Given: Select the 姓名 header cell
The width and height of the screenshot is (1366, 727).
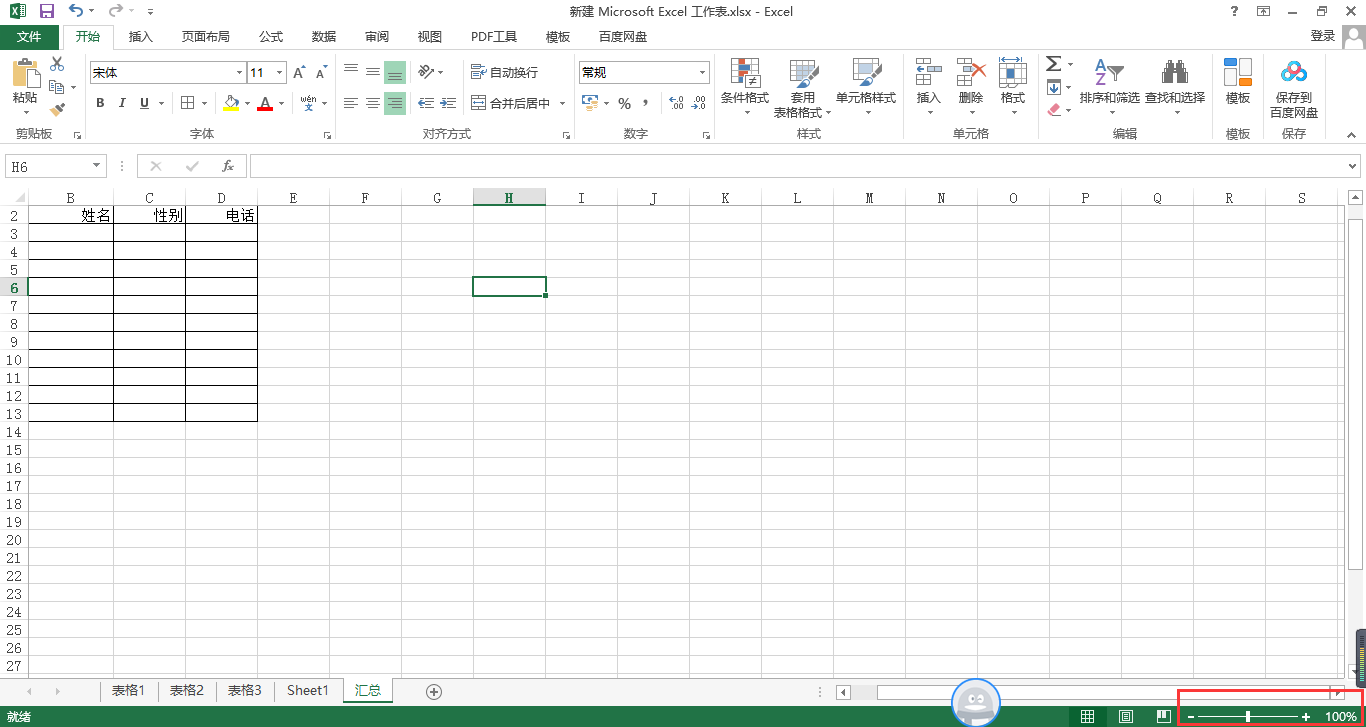Looking at the screenshot, I should [71, 215].
